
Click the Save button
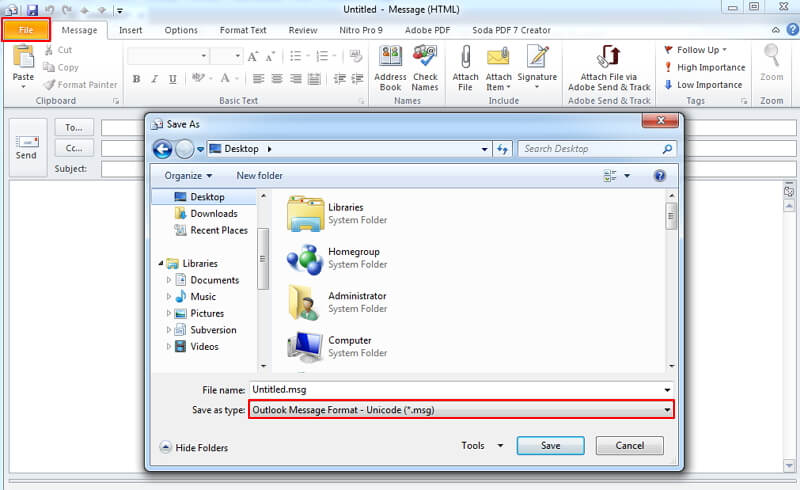[550, 445]
